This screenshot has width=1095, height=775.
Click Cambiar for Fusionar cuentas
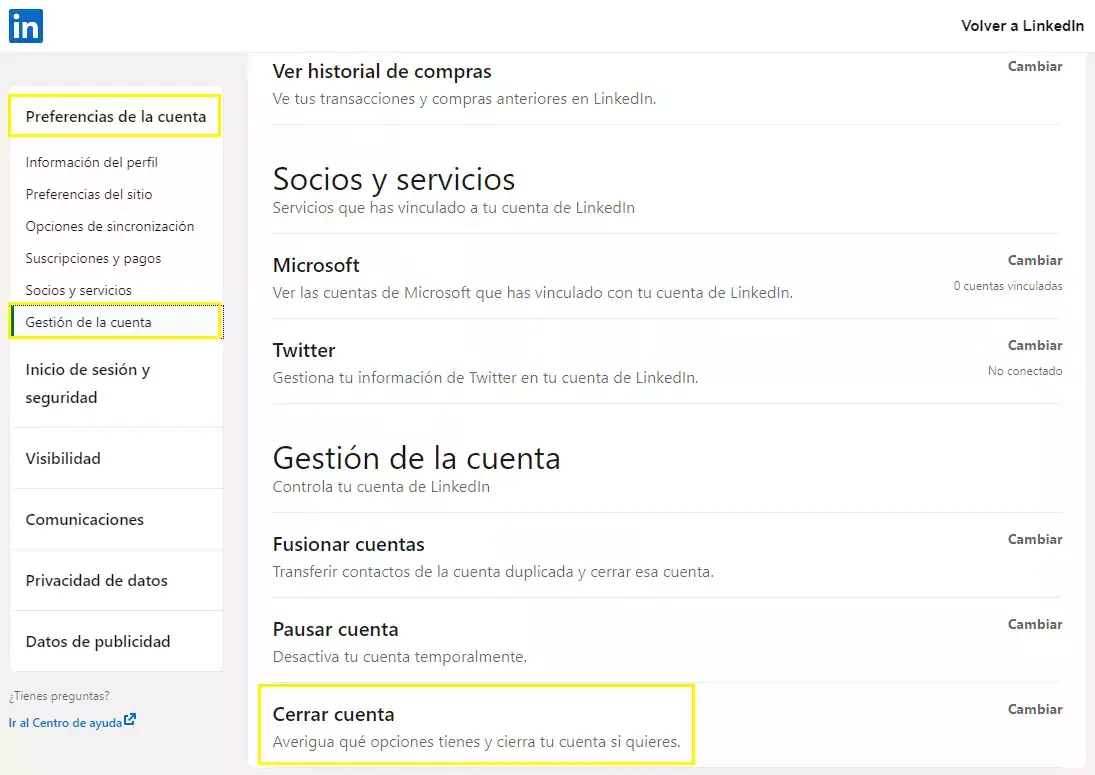[x=1034, y=540]
